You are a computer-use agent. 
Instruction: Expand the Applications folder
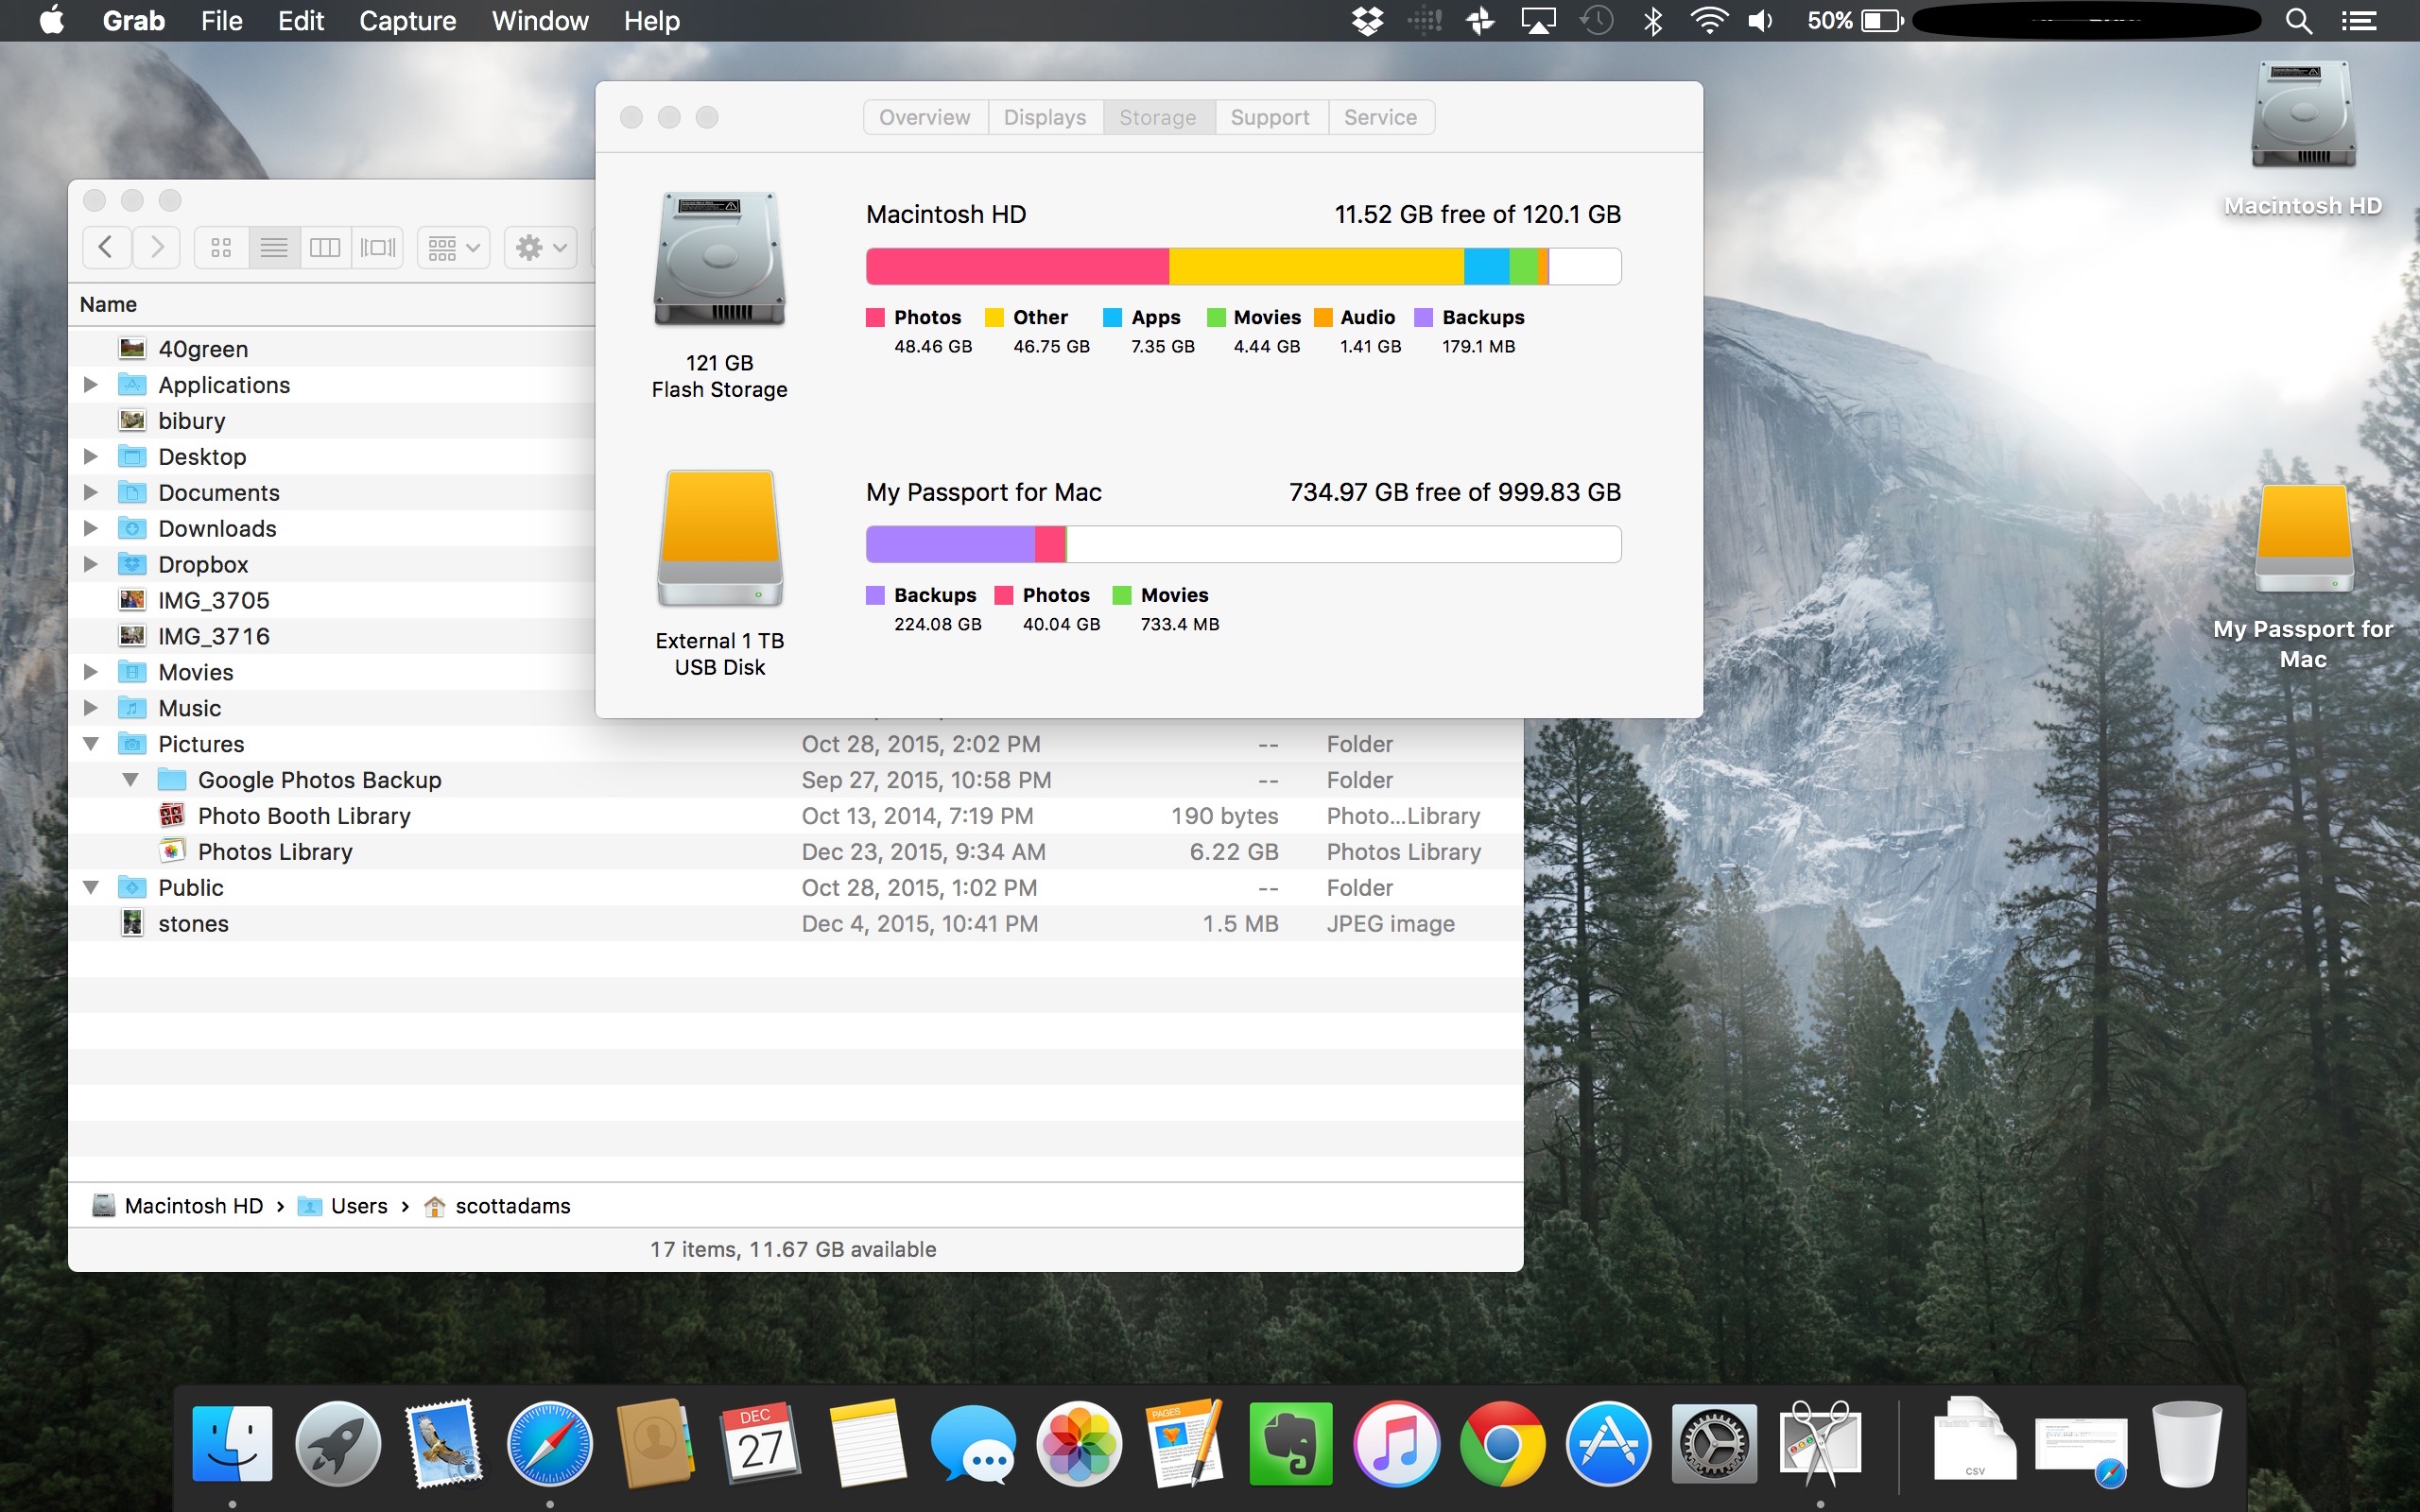pos(91,385)
